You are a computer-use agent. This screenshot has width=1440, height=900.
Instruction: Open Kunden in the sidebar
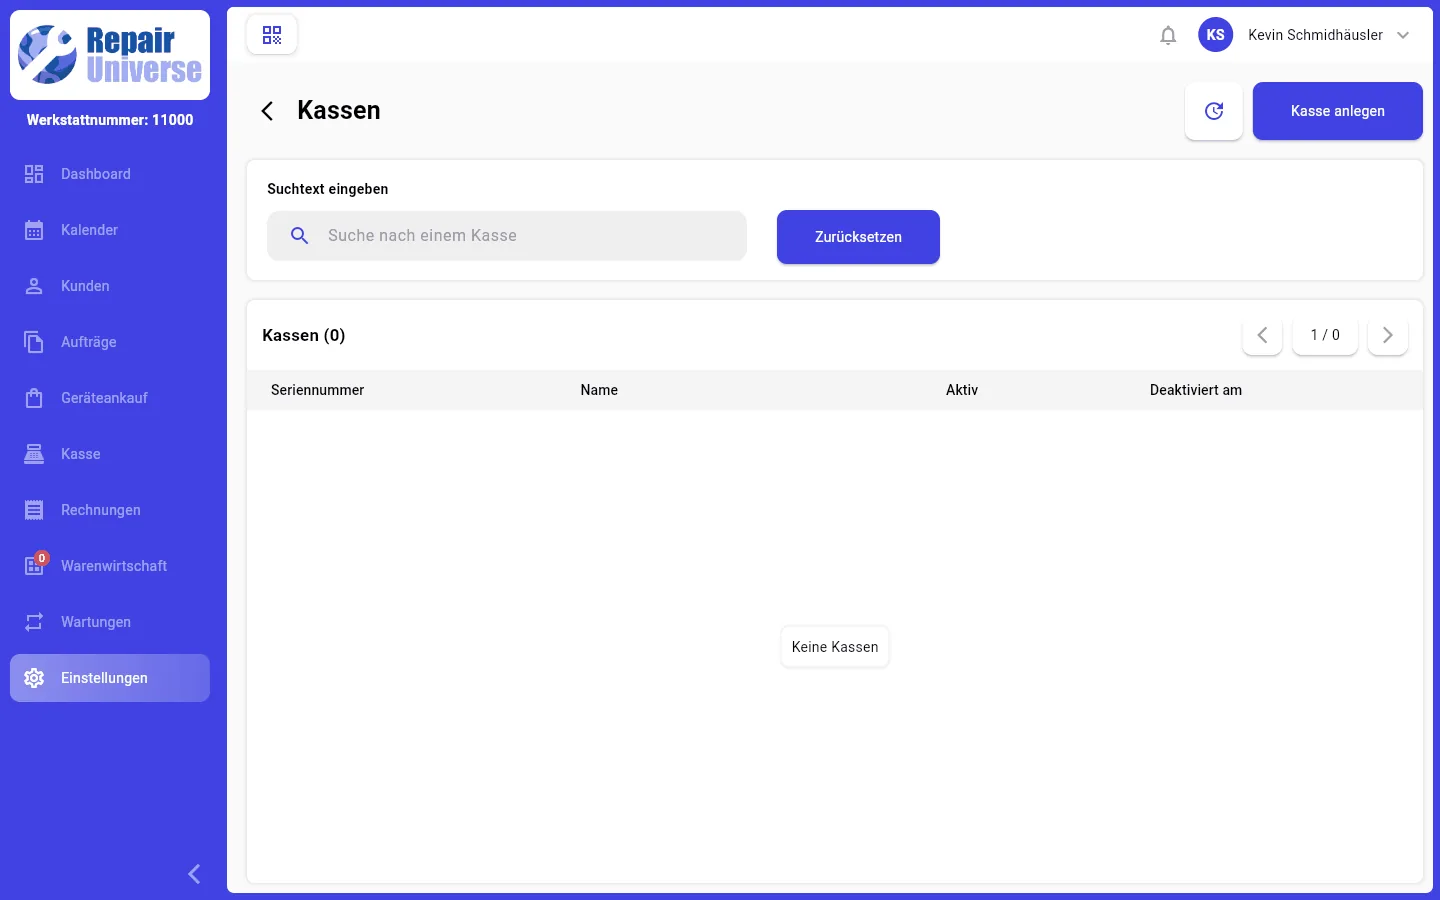[x=110, y=286]
